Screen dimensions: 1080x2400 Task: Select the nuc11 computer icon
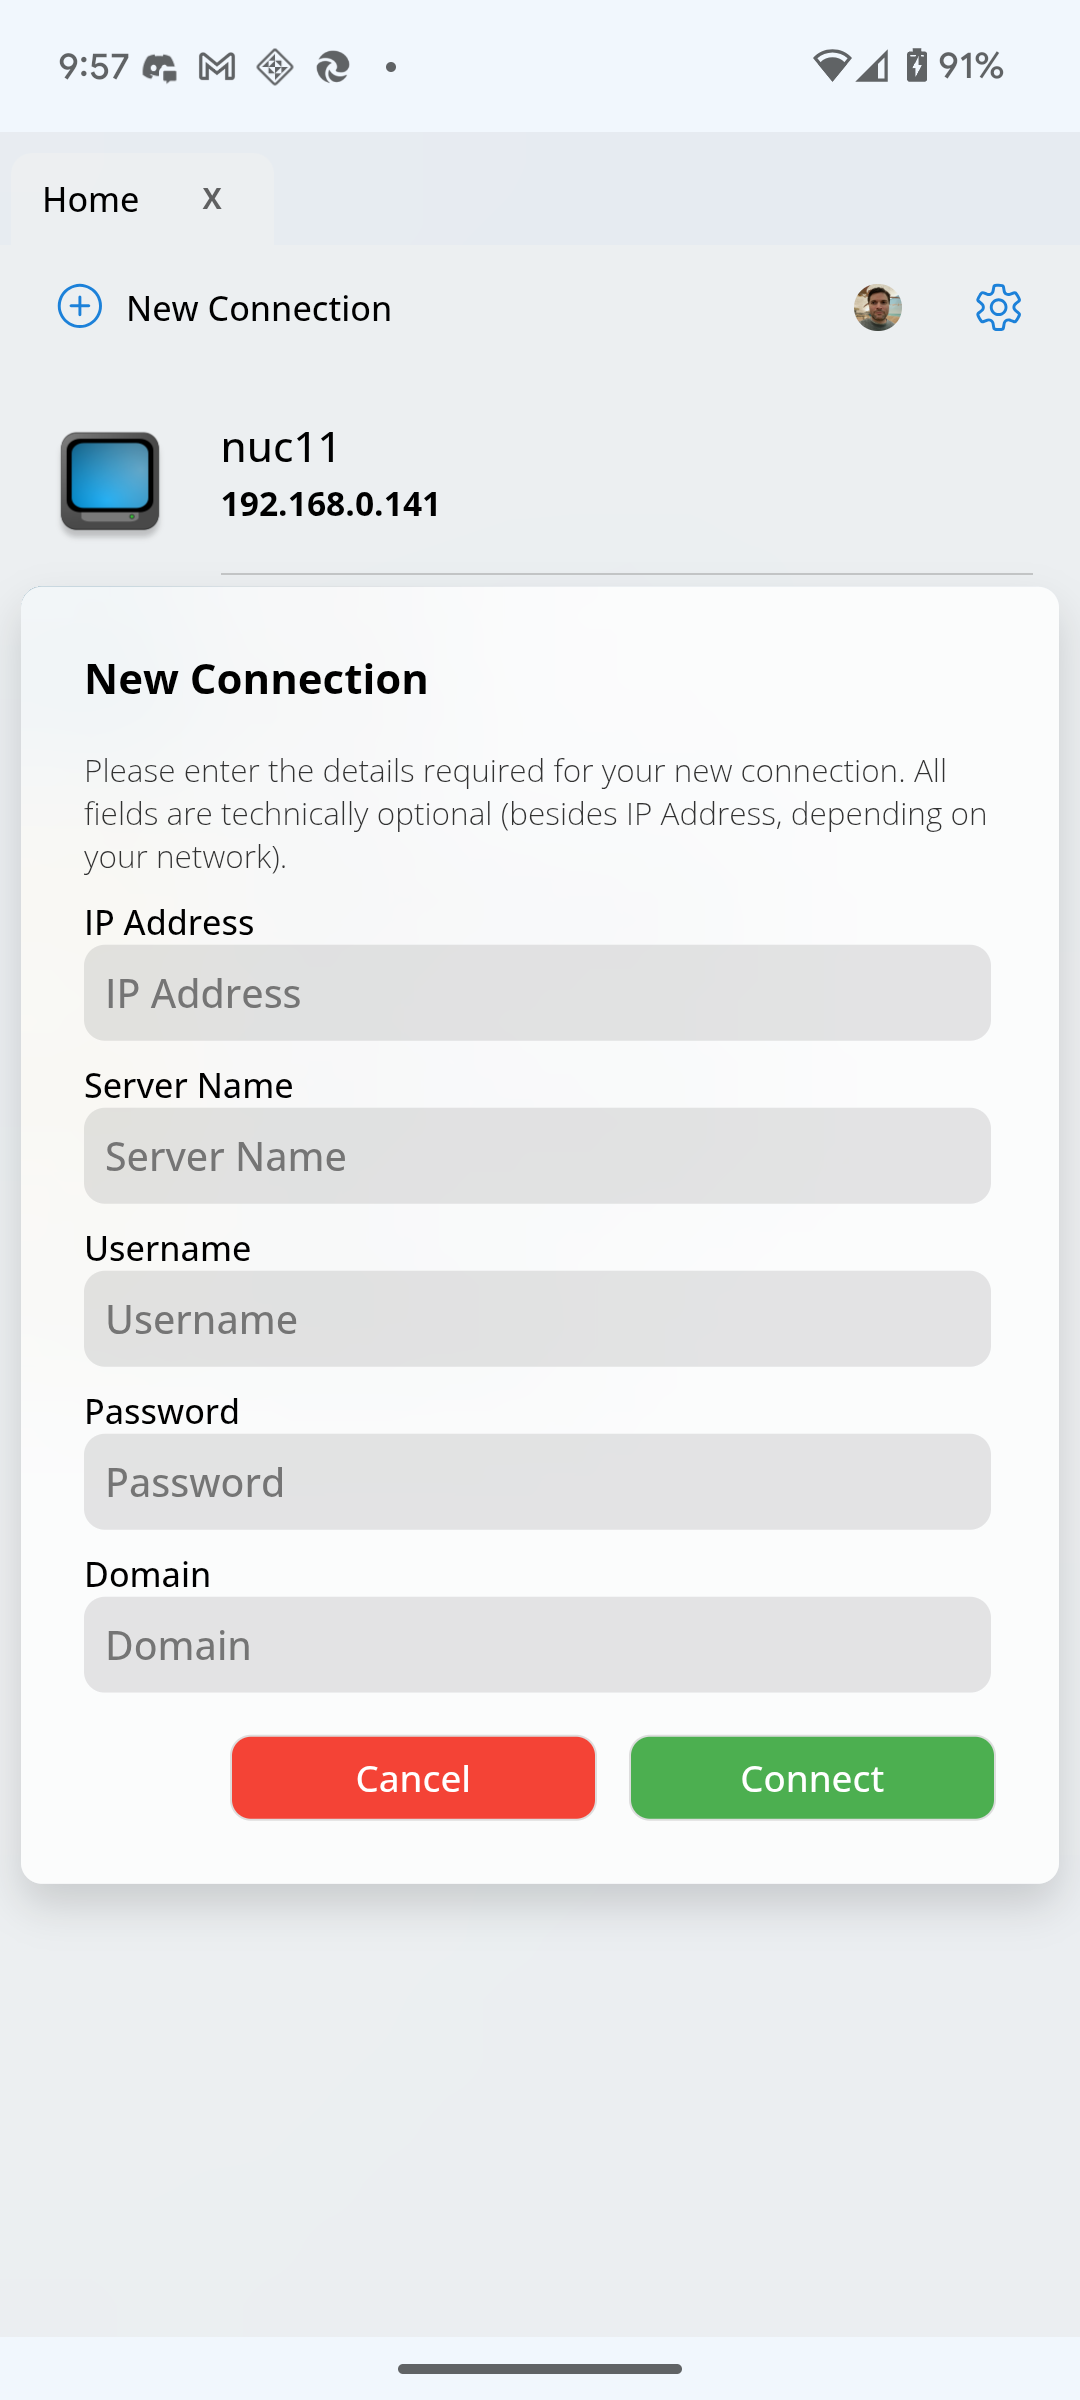pyautogui.click(x=110, y=481)
